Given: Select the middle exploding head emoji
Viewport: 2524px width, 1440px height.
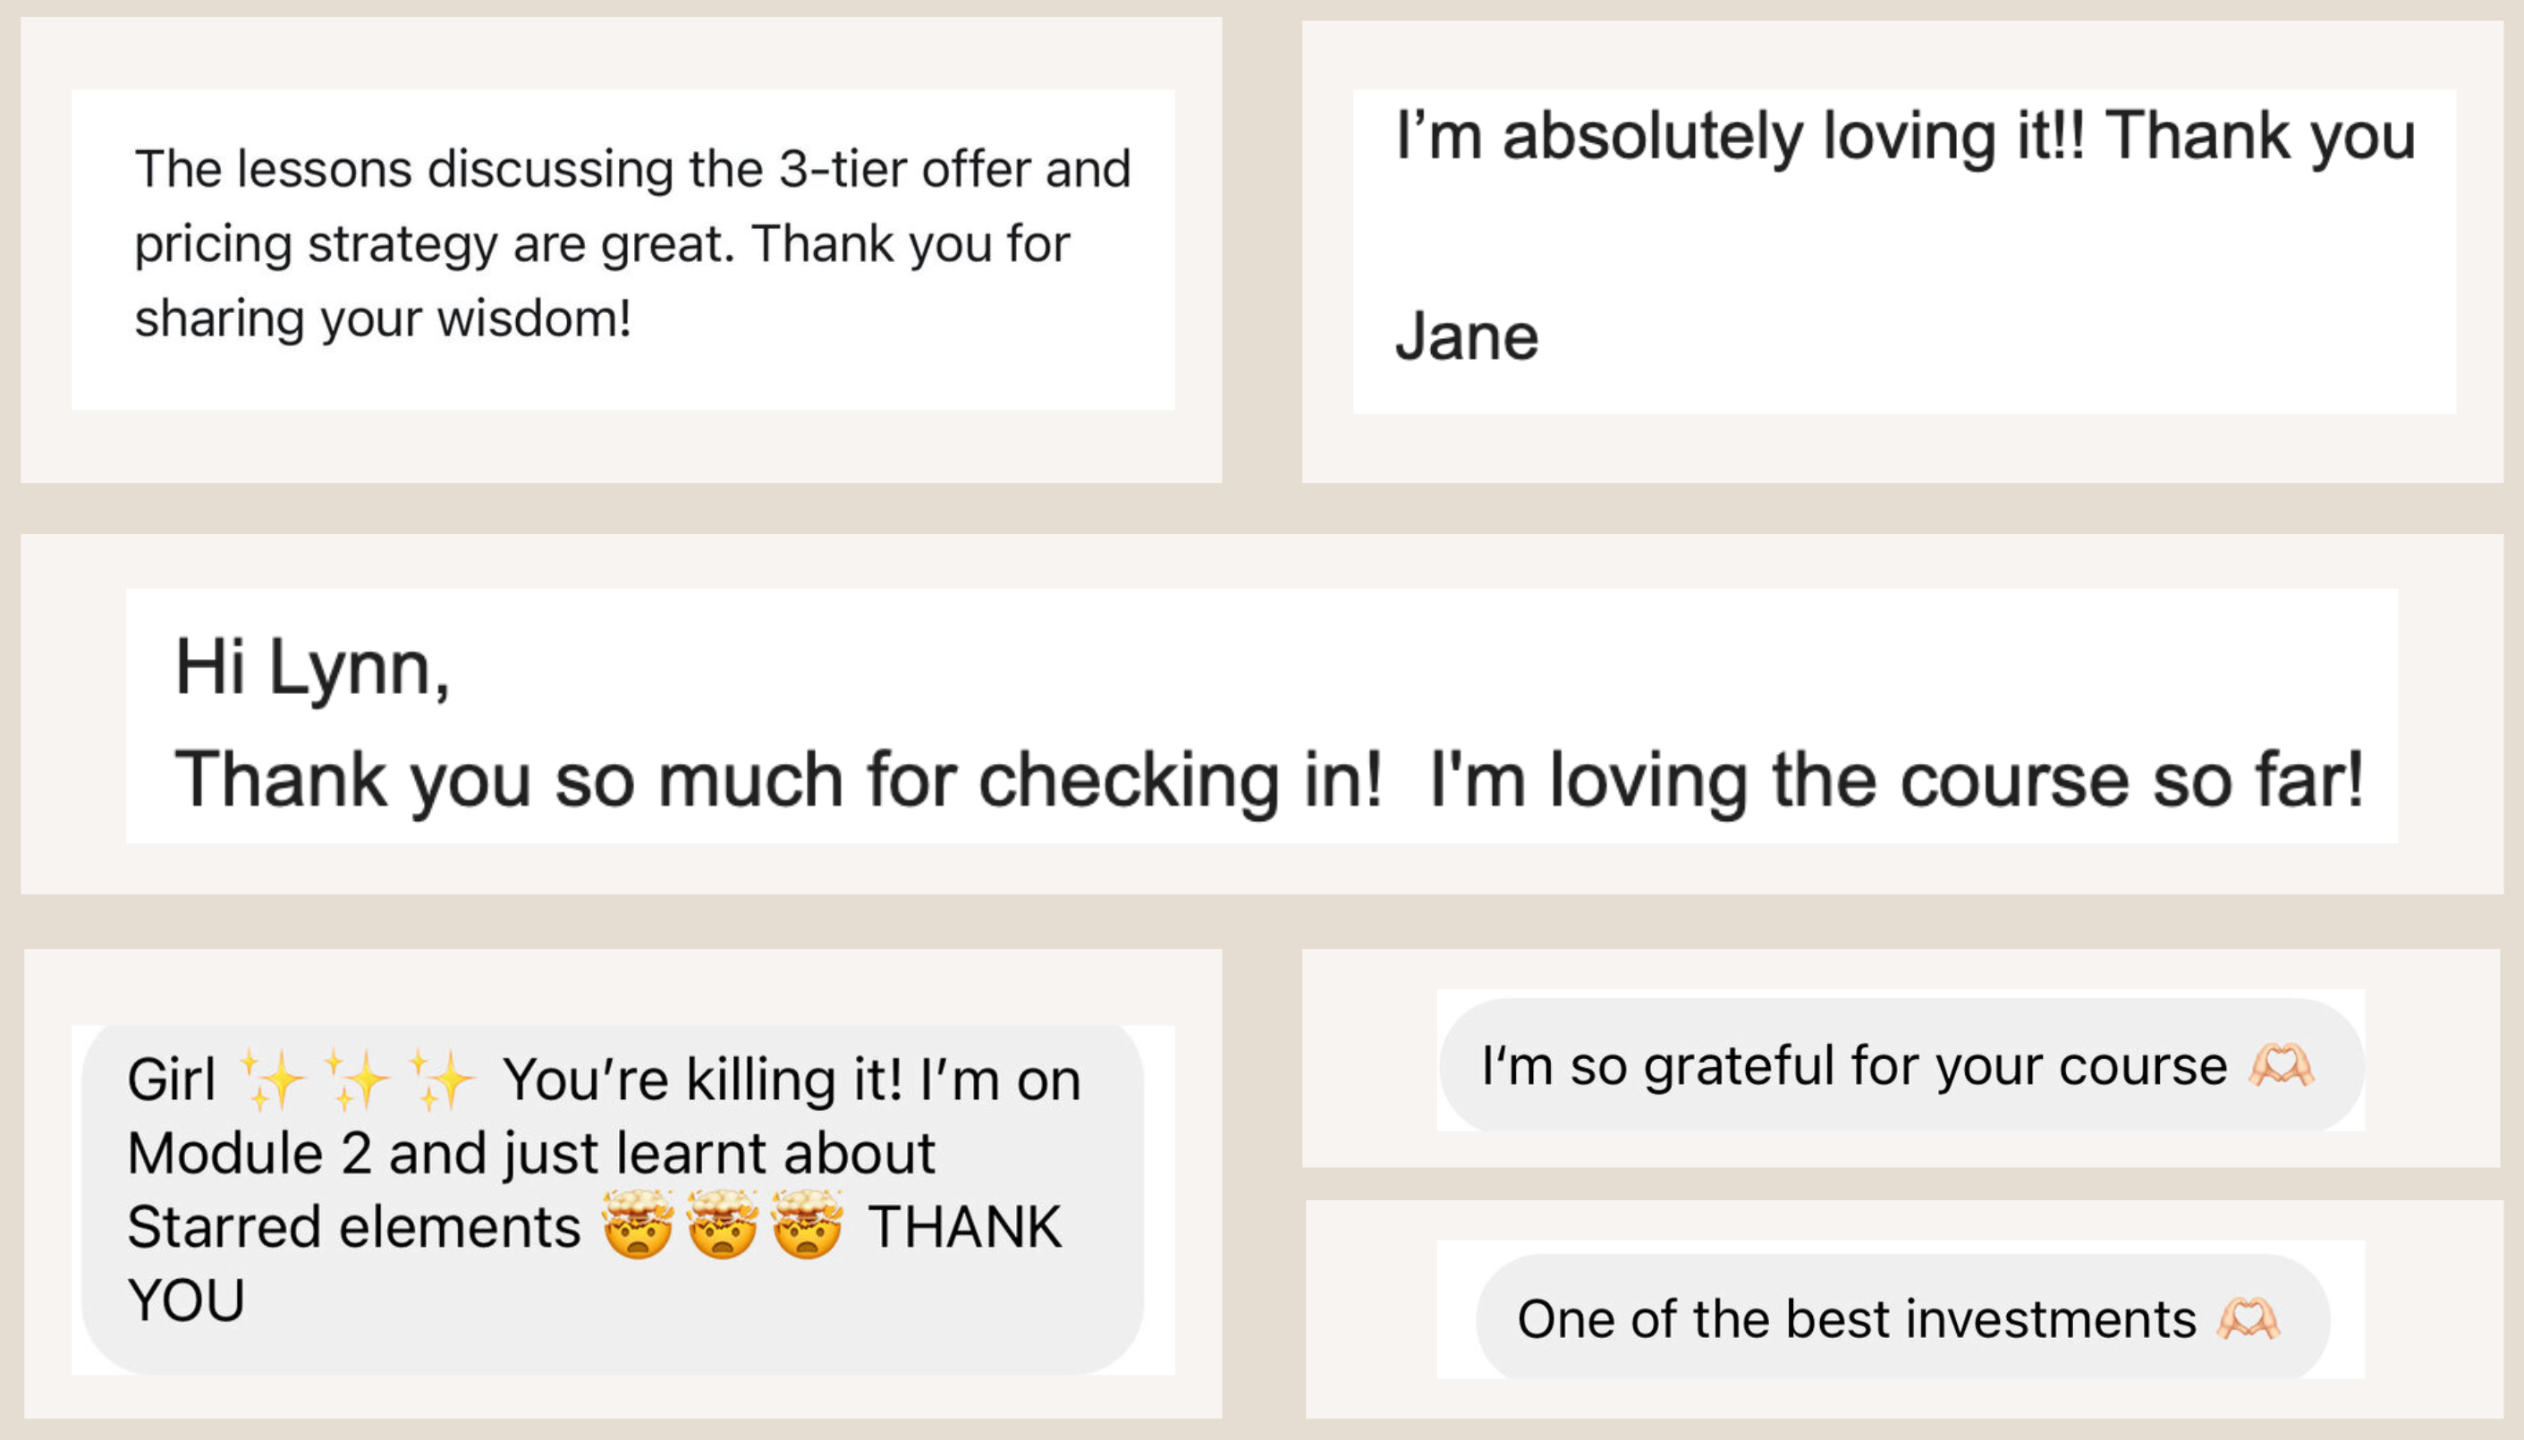Looking at the screenshot, I should [x=723, y=1225].
